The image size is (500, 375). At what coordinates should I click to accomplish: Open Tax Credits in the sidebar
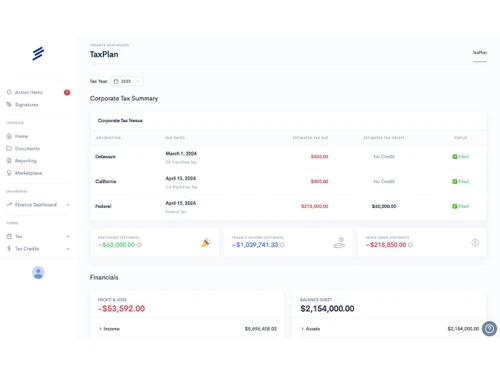point(27,249)
